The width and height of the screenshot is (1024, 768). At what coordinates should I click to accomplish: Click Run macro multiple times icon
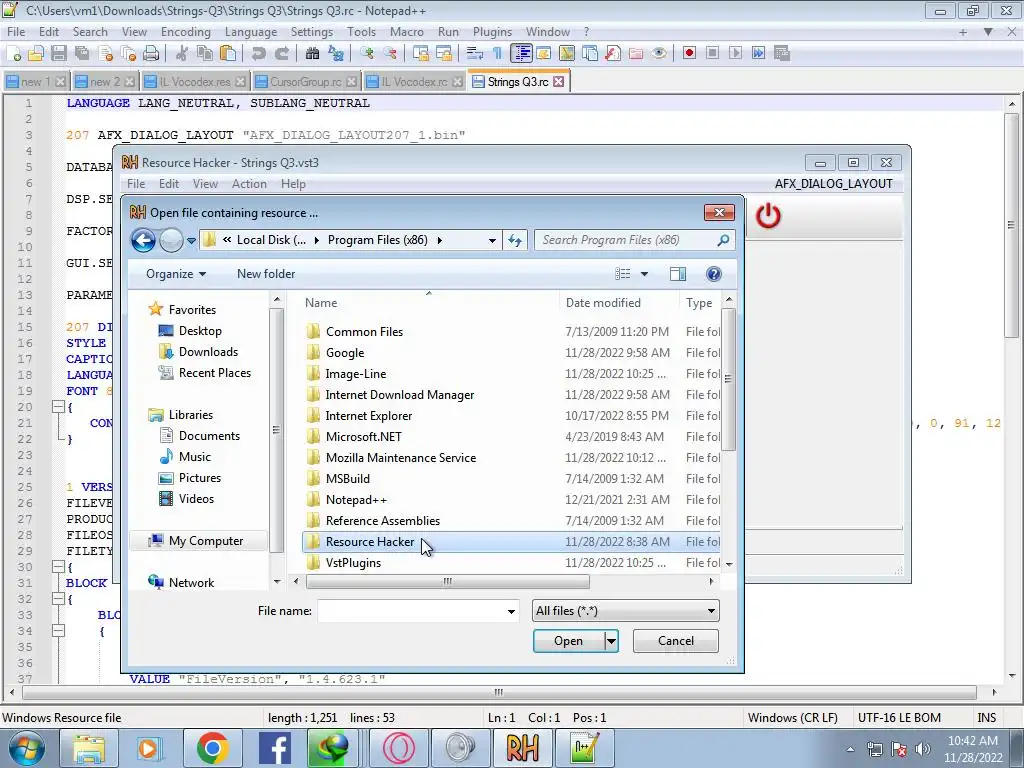[758, 54]
